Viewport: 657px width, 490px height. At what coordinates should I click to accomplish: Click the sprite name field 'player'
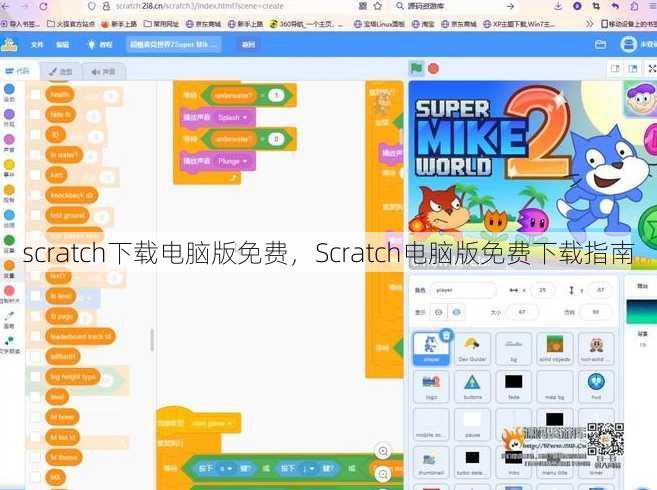coord(463,290)
